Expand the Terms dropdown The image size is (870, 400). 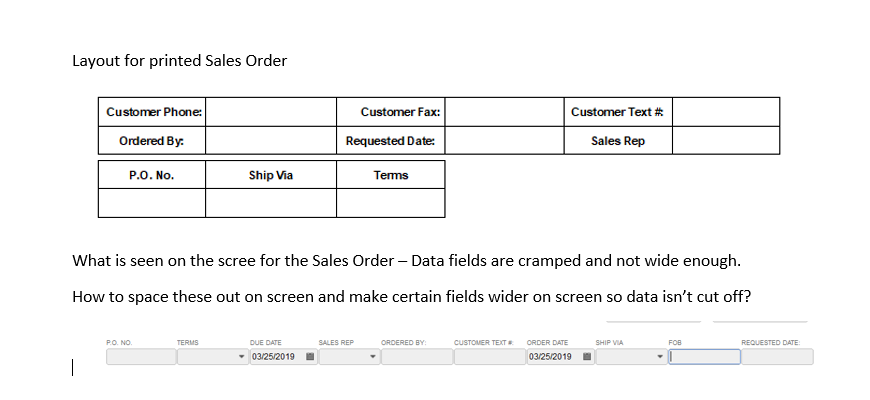coord(241,357)
